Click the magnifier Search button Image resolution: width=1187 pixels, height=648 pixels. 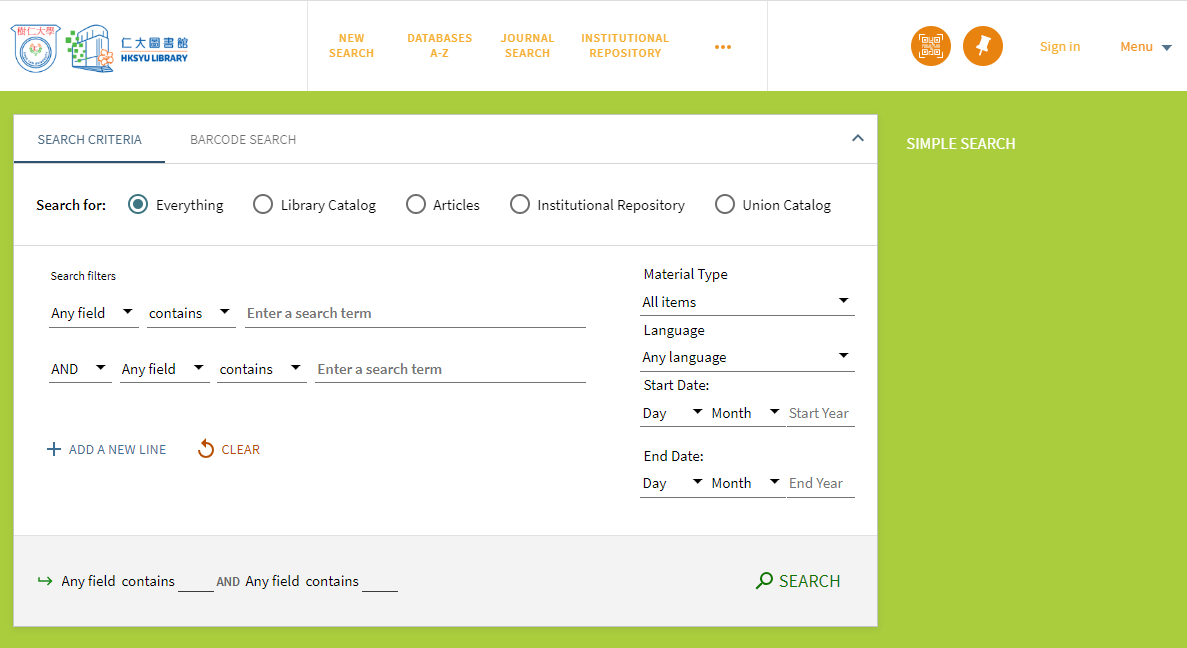point(798,581)
